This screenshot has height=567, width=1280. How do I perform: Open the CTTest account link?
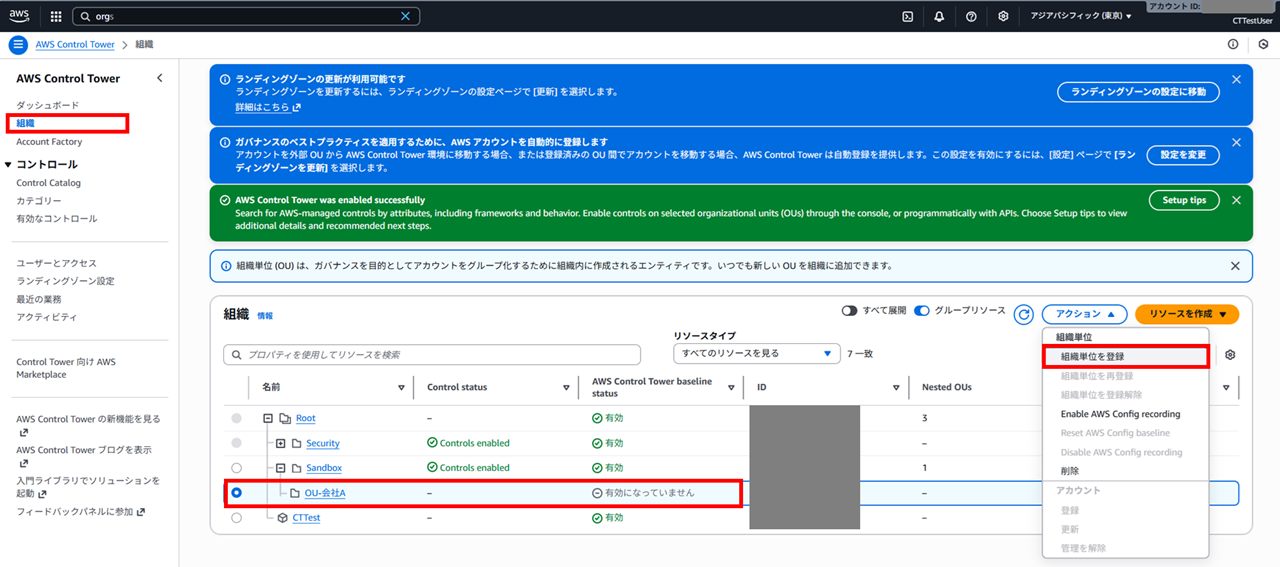click(306, 518)
